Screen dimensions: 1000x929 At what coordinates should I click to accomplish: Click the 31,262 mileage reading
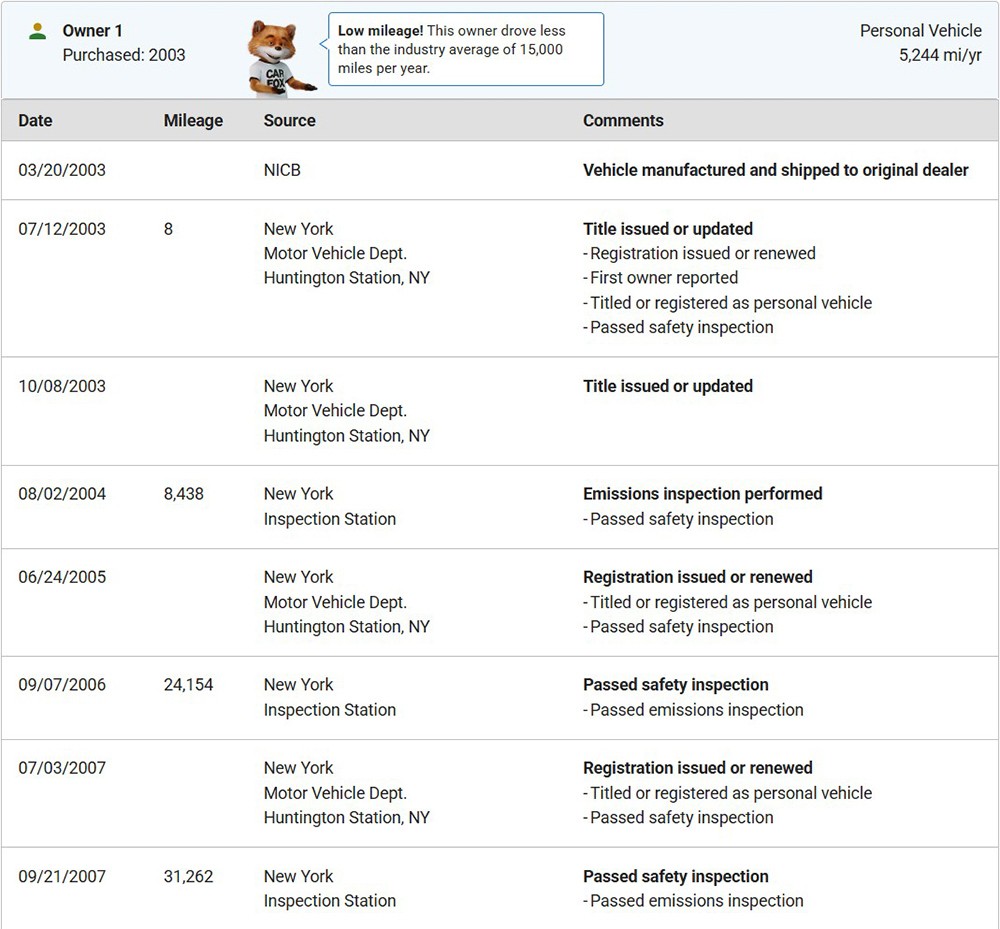(188, 876)
